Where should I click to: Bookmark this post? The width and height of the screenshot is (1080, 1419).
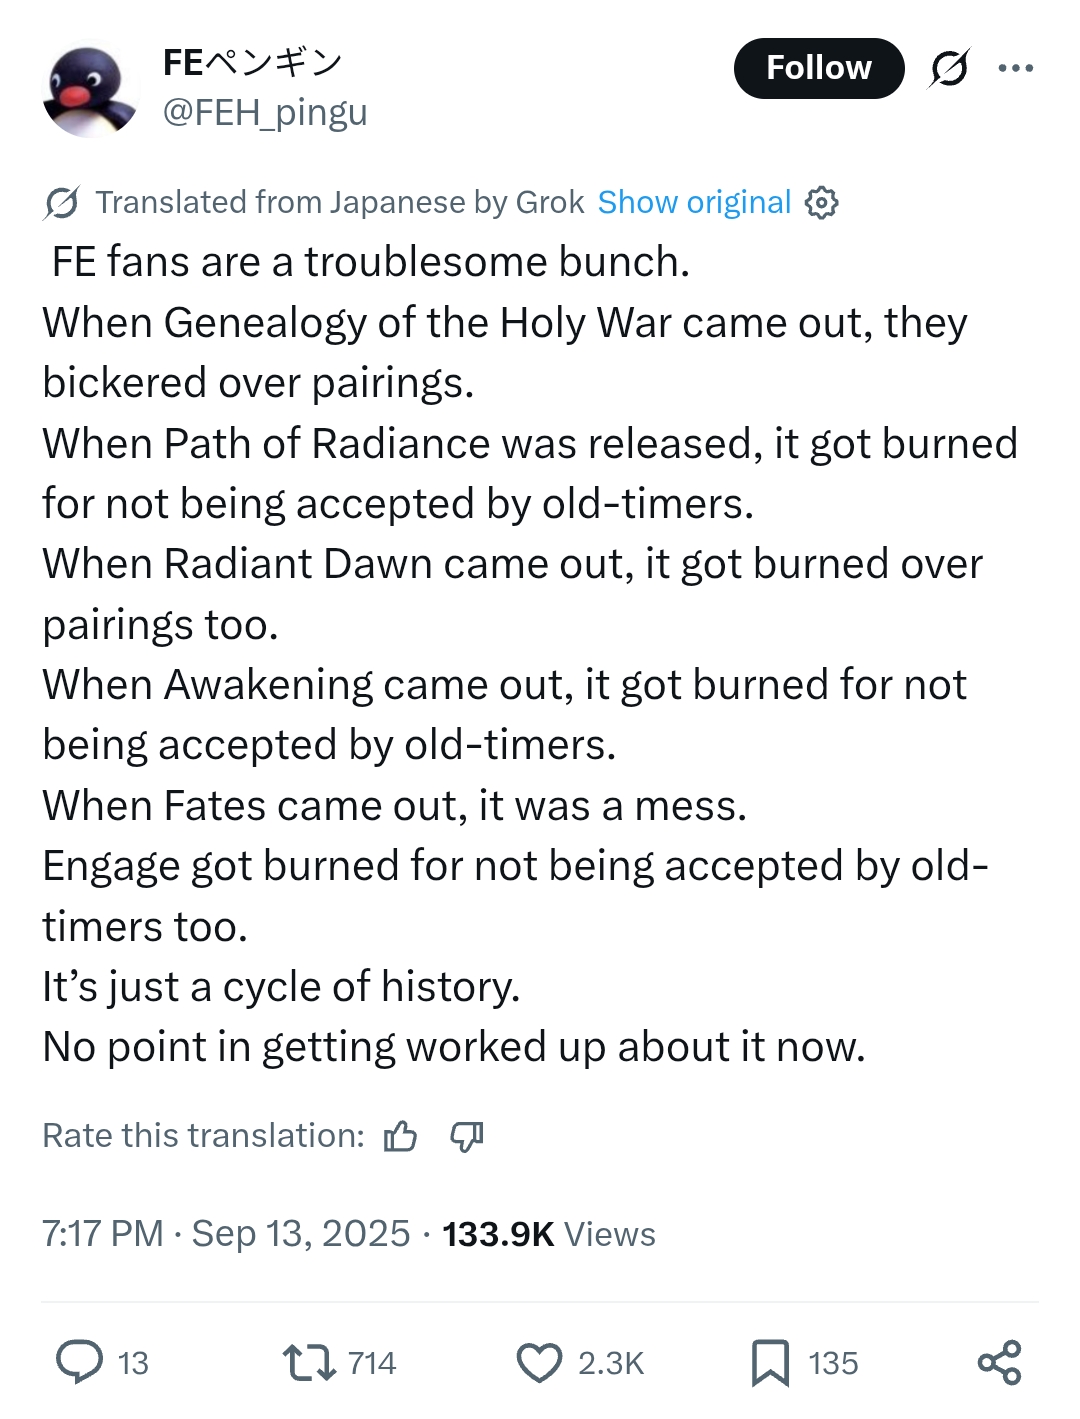click(770, 1362)
